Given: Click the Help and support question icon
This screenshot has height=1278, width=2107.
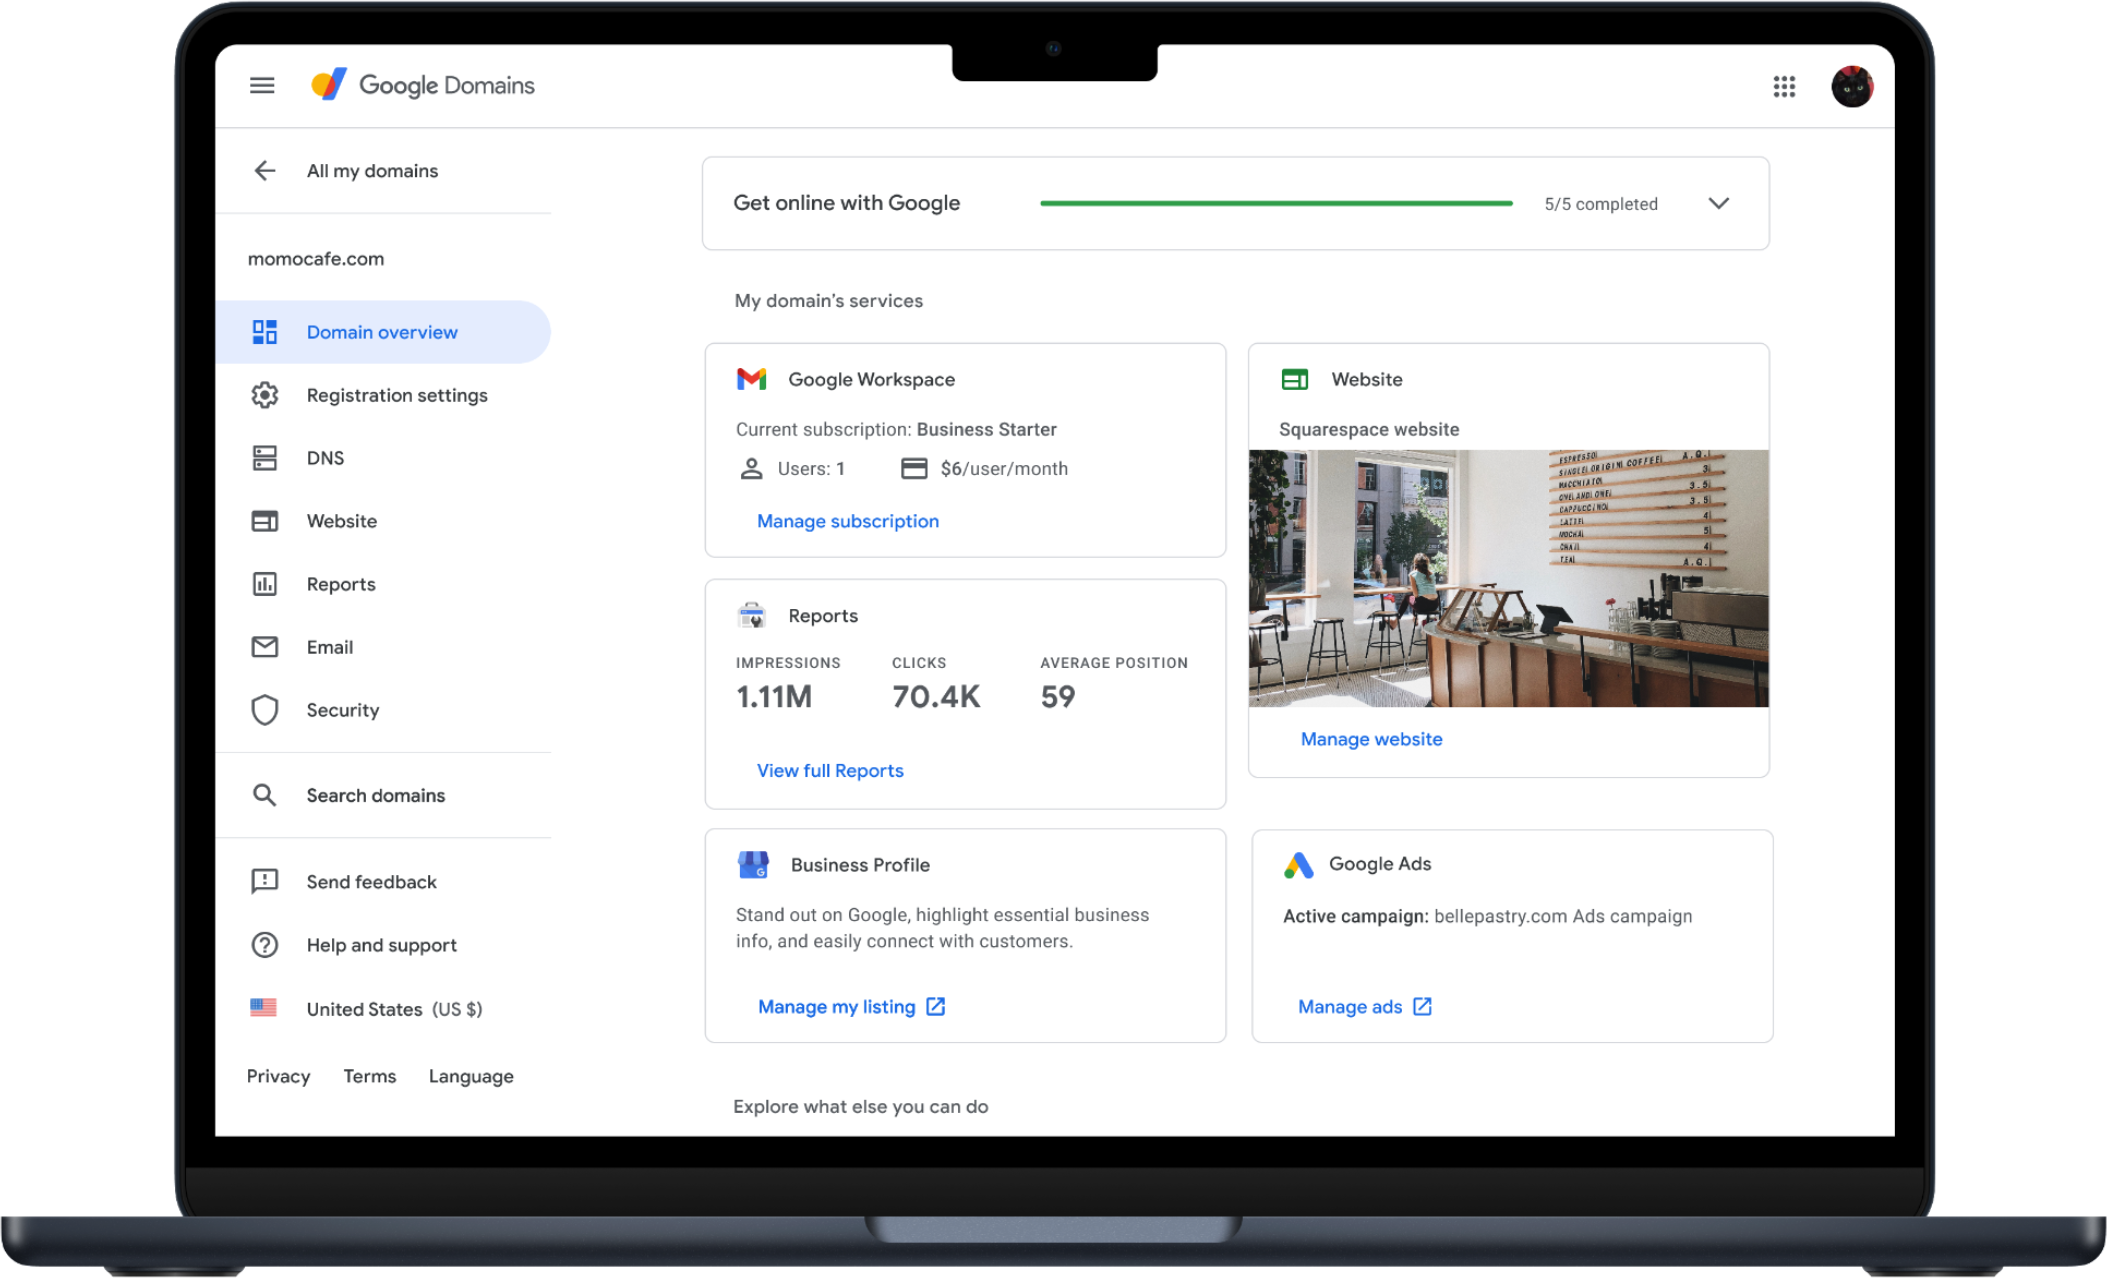Looking at the screenshot, I should point(264,945).
